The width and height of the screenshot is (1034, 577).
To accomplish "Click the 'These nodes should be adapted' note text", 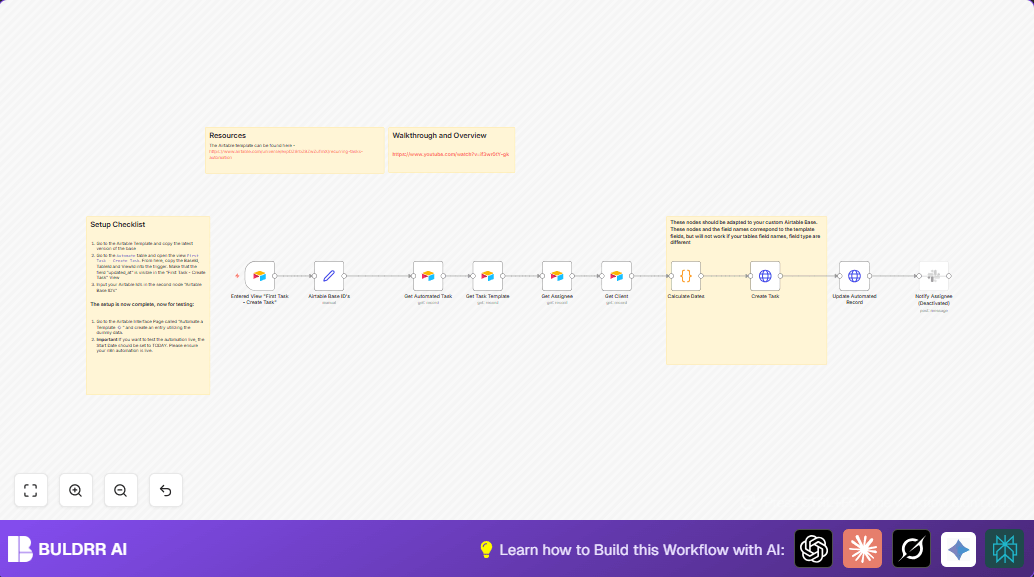I will tap(745, 232).
